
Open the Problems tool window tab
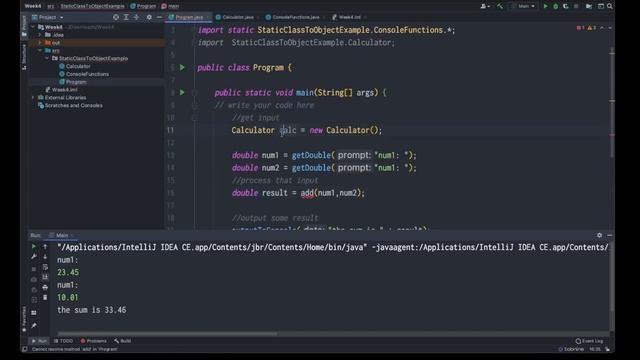[x=93, y=341]
